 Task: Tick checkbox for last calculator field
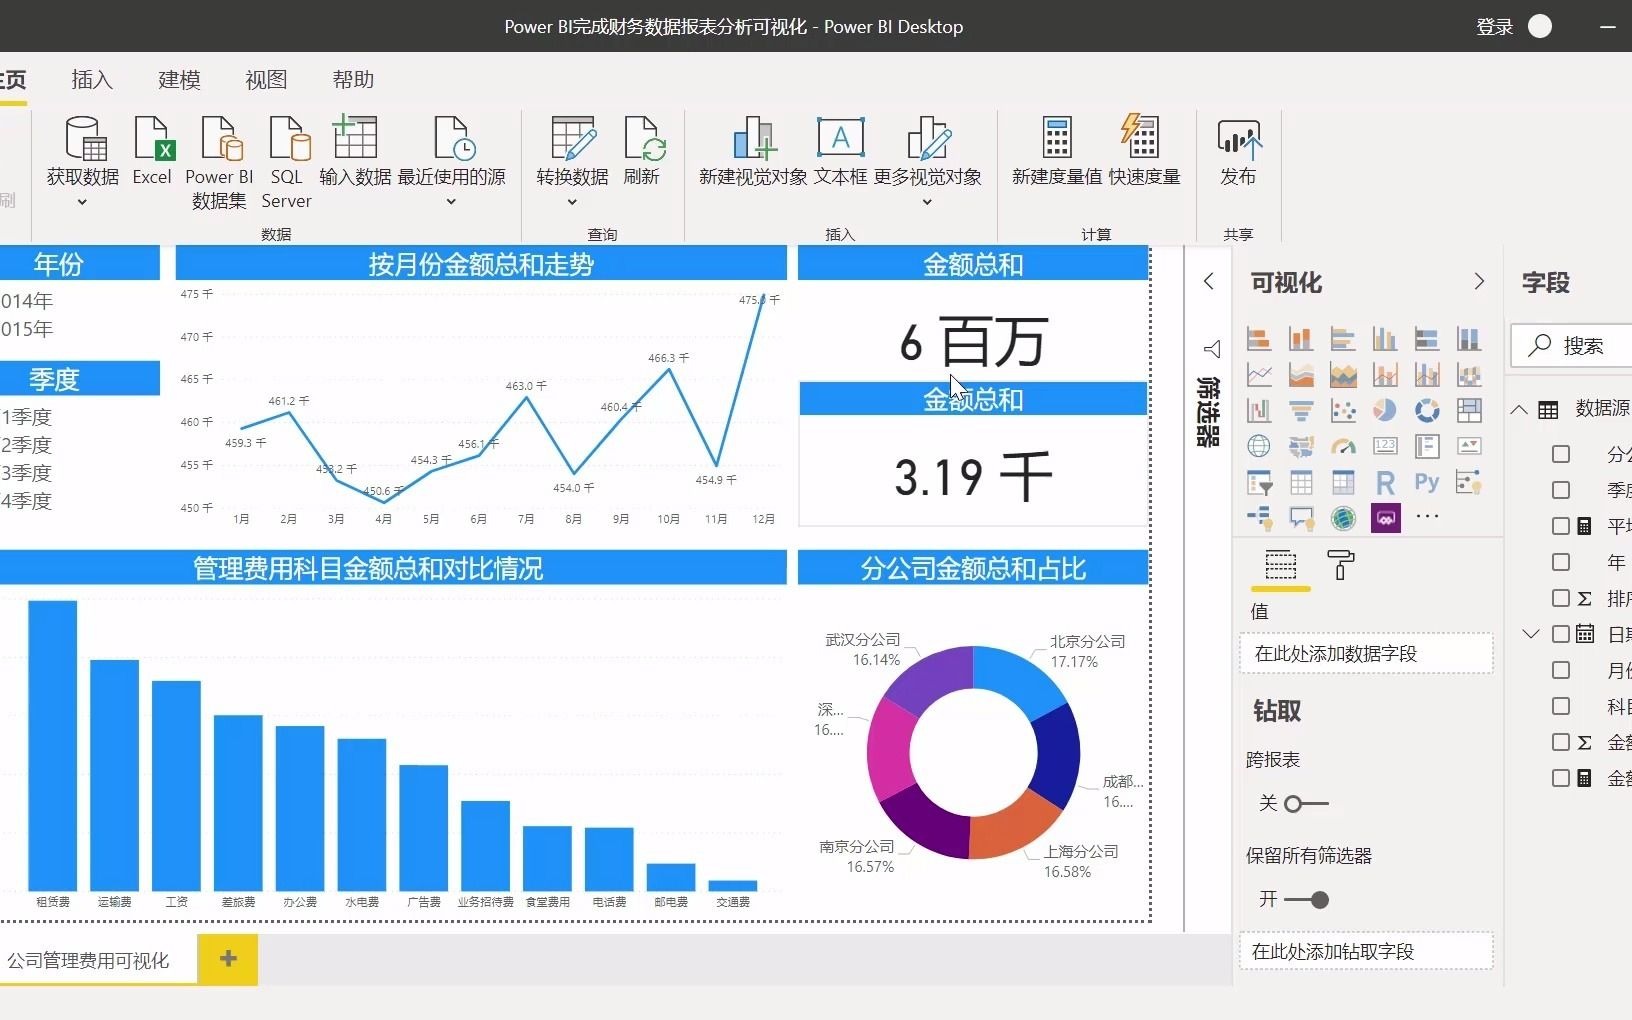pyautogui.click(x=1561, y=778)
